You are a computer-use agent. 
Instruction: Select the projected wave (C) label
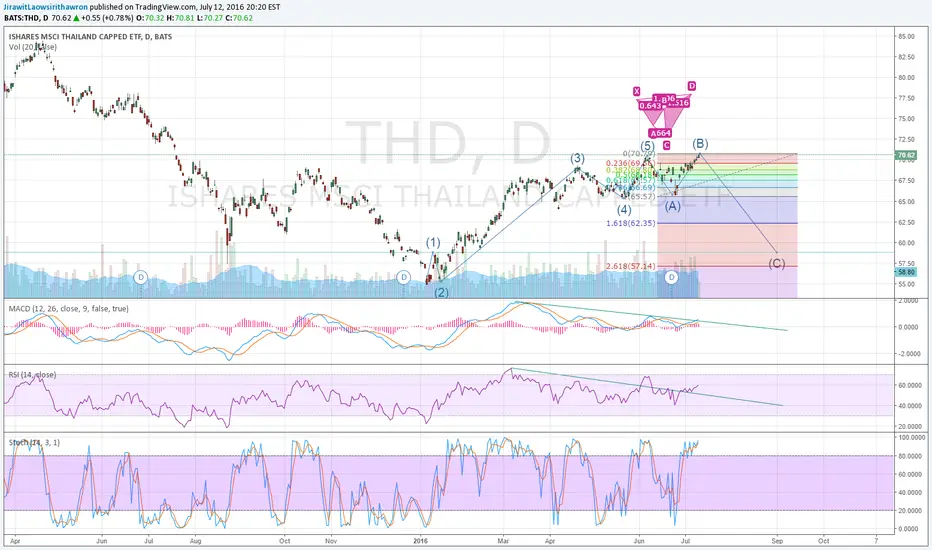[776, 263]
